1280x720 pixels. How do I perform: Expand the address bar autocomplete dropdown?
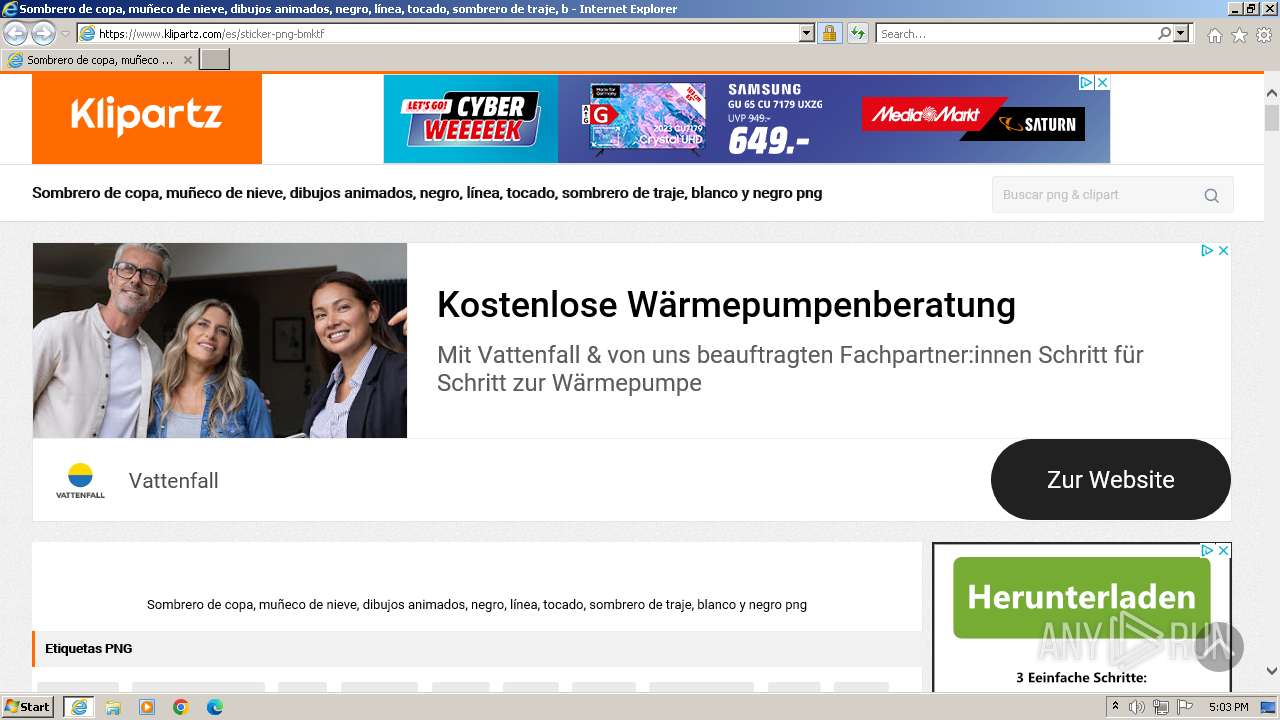tap(807, 34)
